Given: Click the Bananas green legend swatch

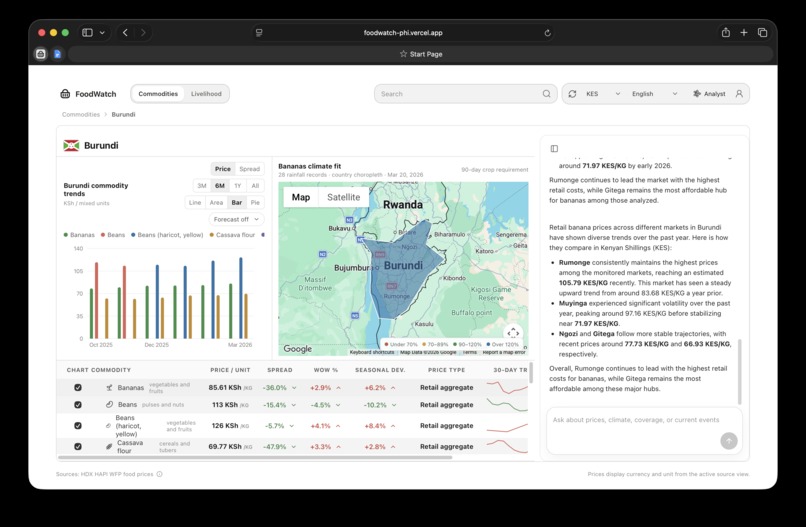Looking at the screenshot, I should click(x=66, y=235).
